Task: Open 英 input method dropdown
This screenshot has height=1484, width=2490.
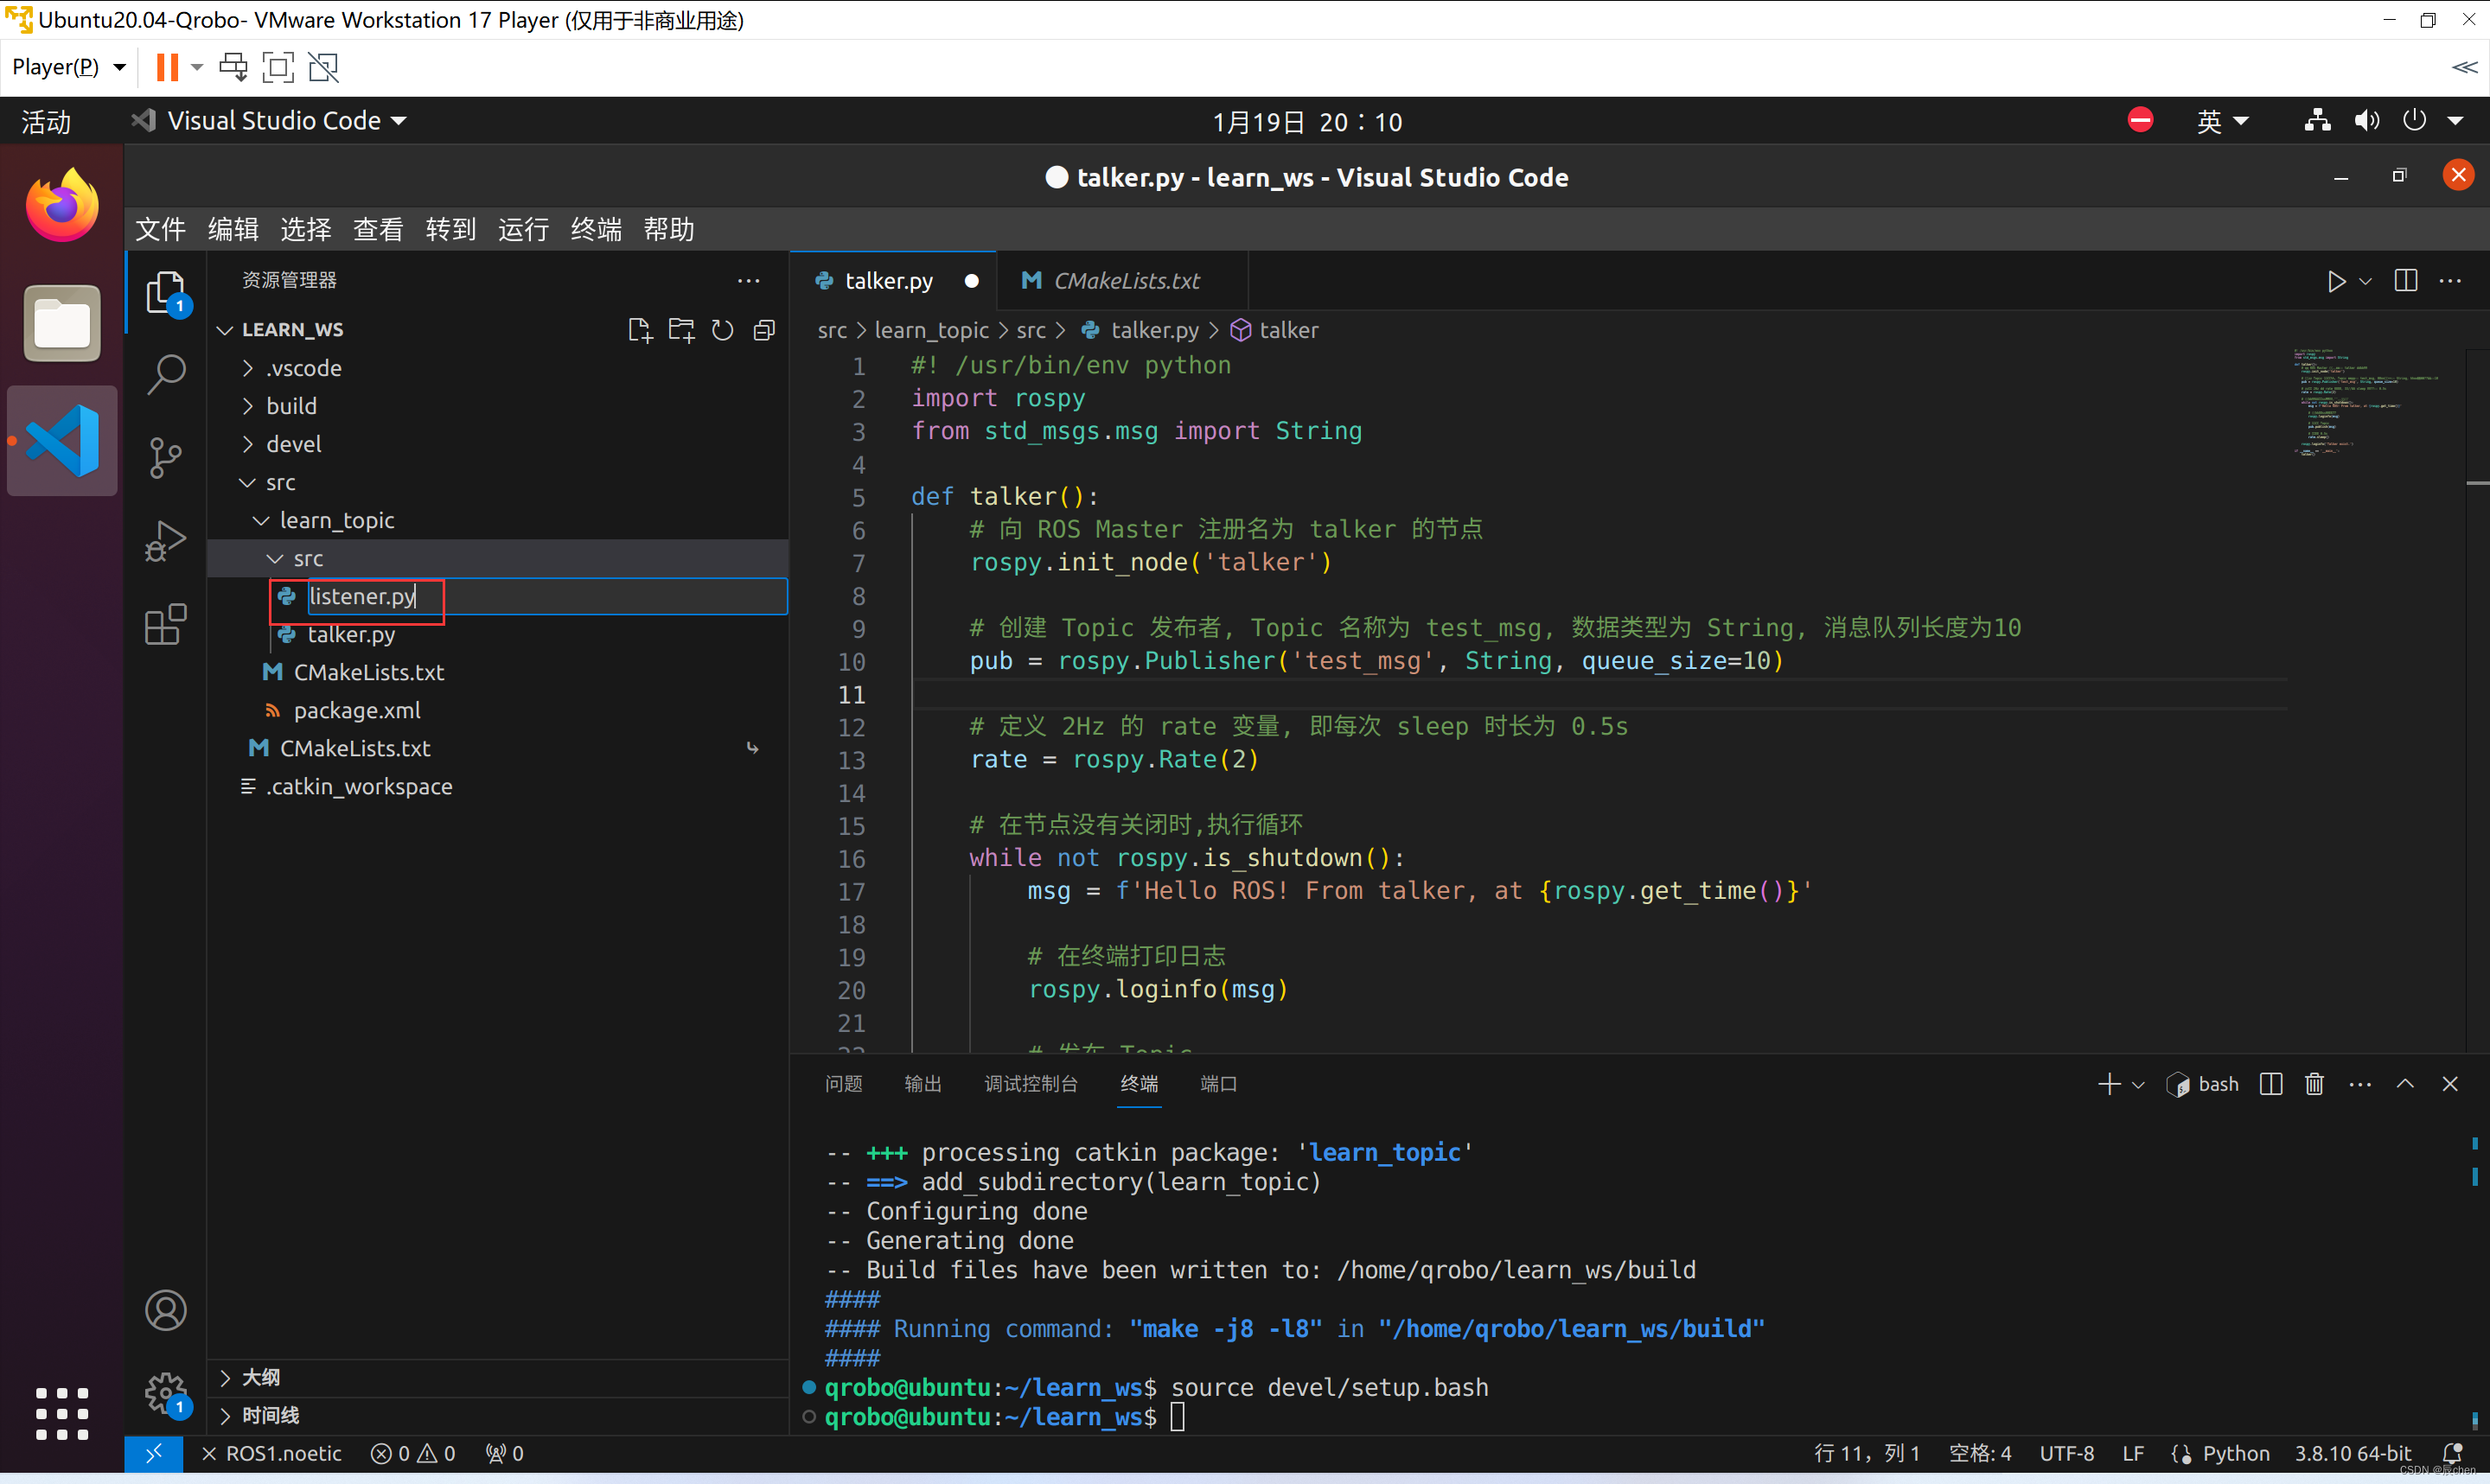Action: pyautogui.click(x=2222, y=121)
